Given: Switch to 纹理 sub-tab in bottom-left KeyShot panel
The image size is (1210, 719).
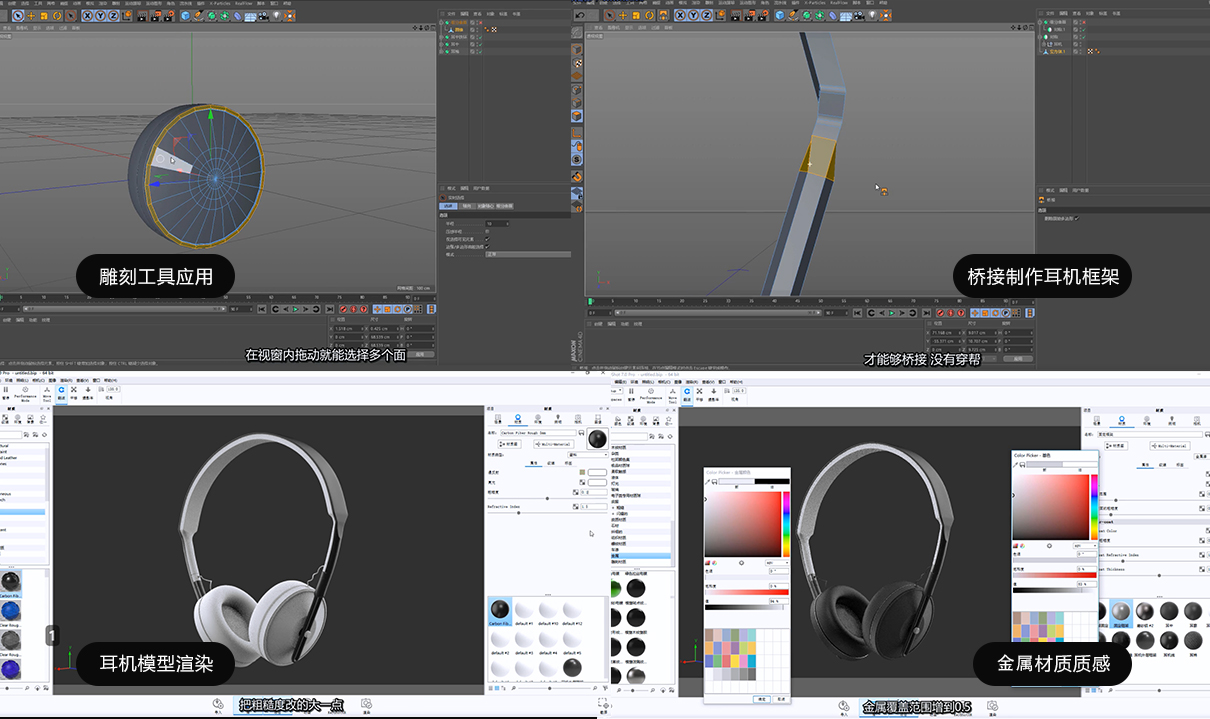Looking at the screenshot, I should click(551, 463).
